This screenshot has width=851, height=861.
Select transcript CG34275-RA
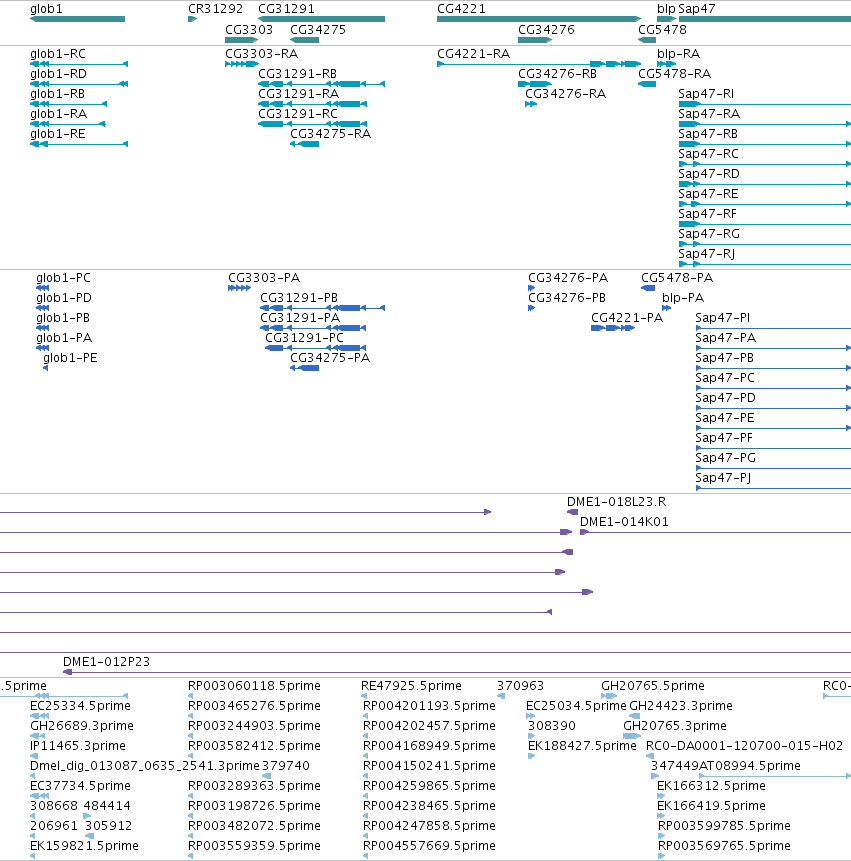[331, 134]
